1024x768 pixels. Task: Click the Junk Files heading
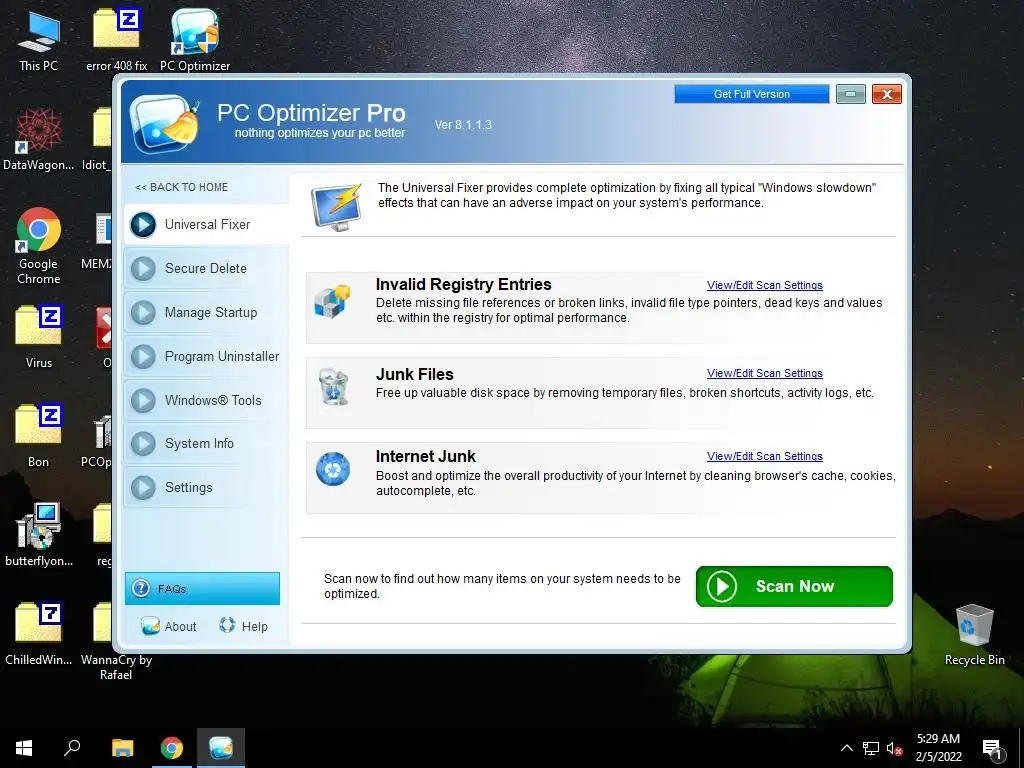[x=415, y=374]
